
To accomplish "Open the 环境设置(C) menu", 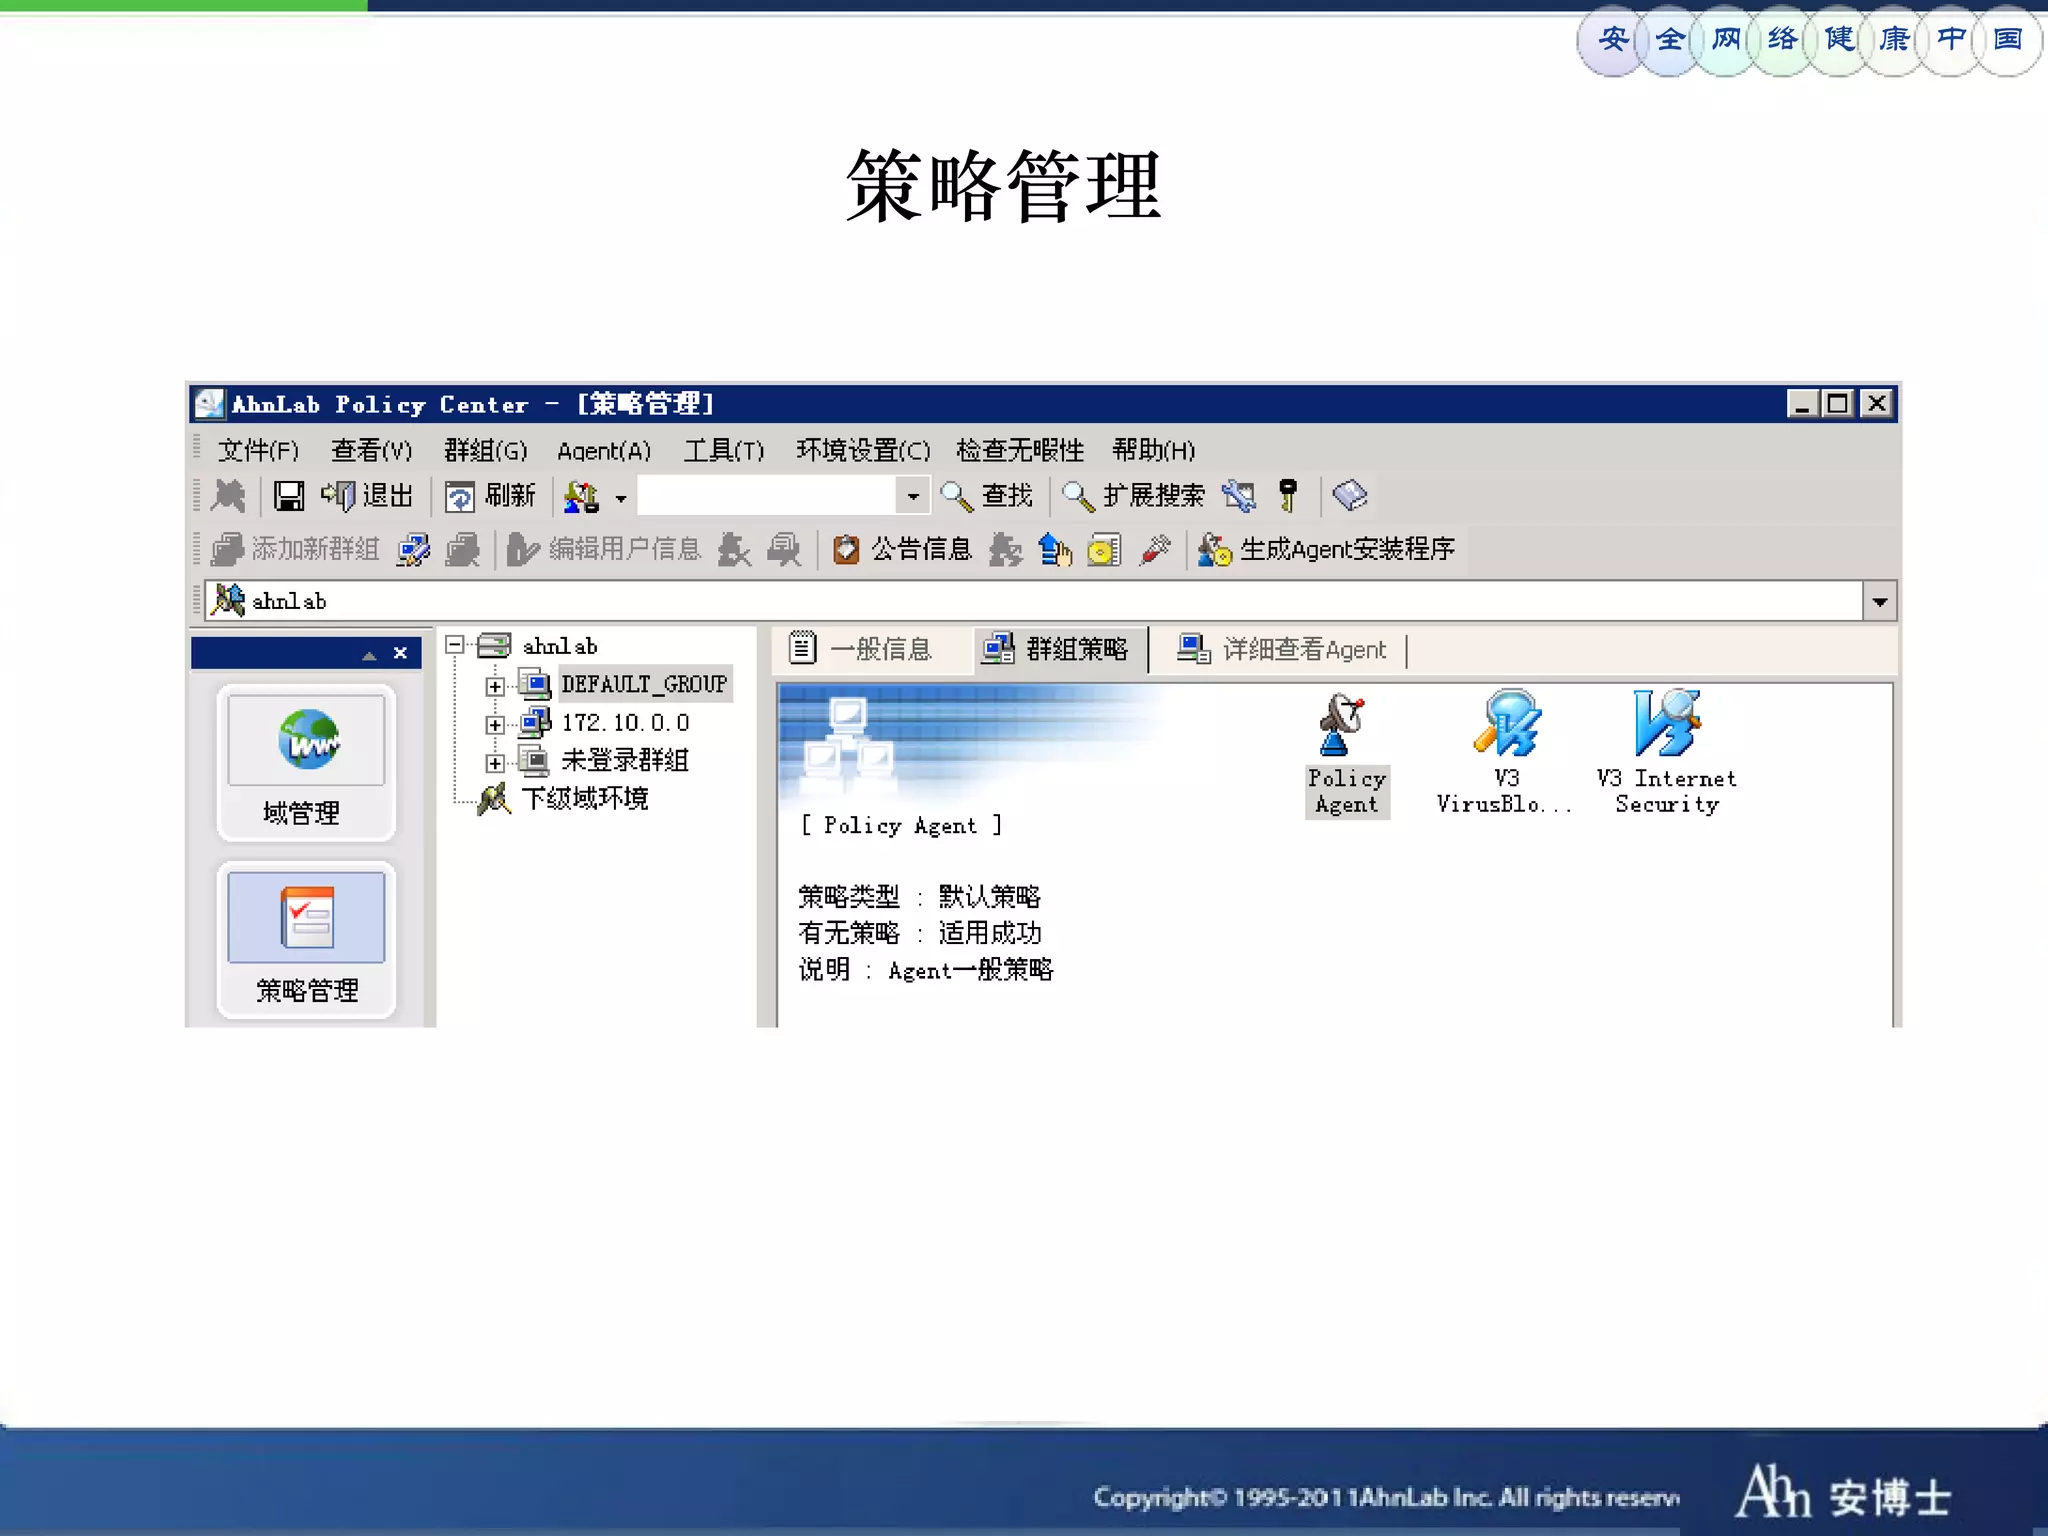I will [863, 451].
